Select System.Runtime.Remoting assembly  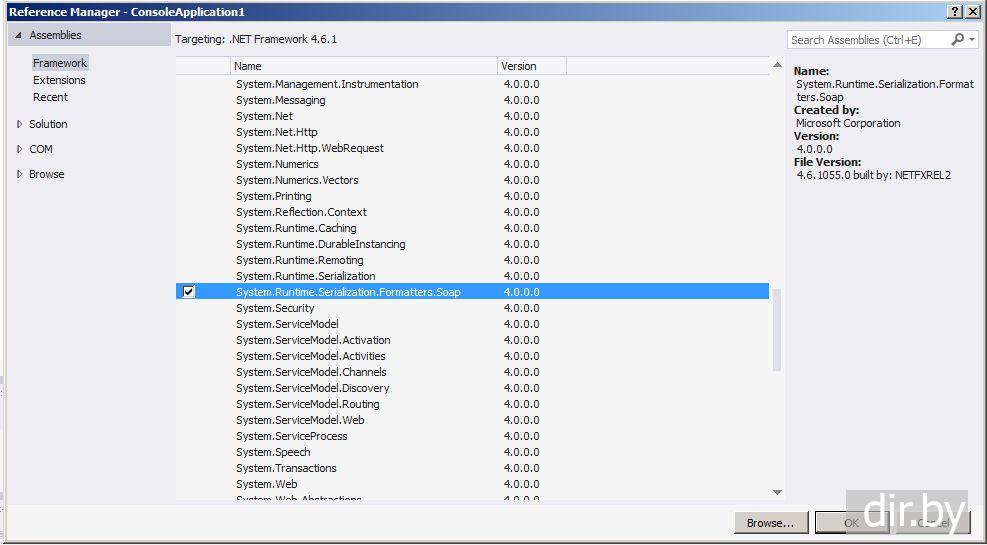pos(472,261)
